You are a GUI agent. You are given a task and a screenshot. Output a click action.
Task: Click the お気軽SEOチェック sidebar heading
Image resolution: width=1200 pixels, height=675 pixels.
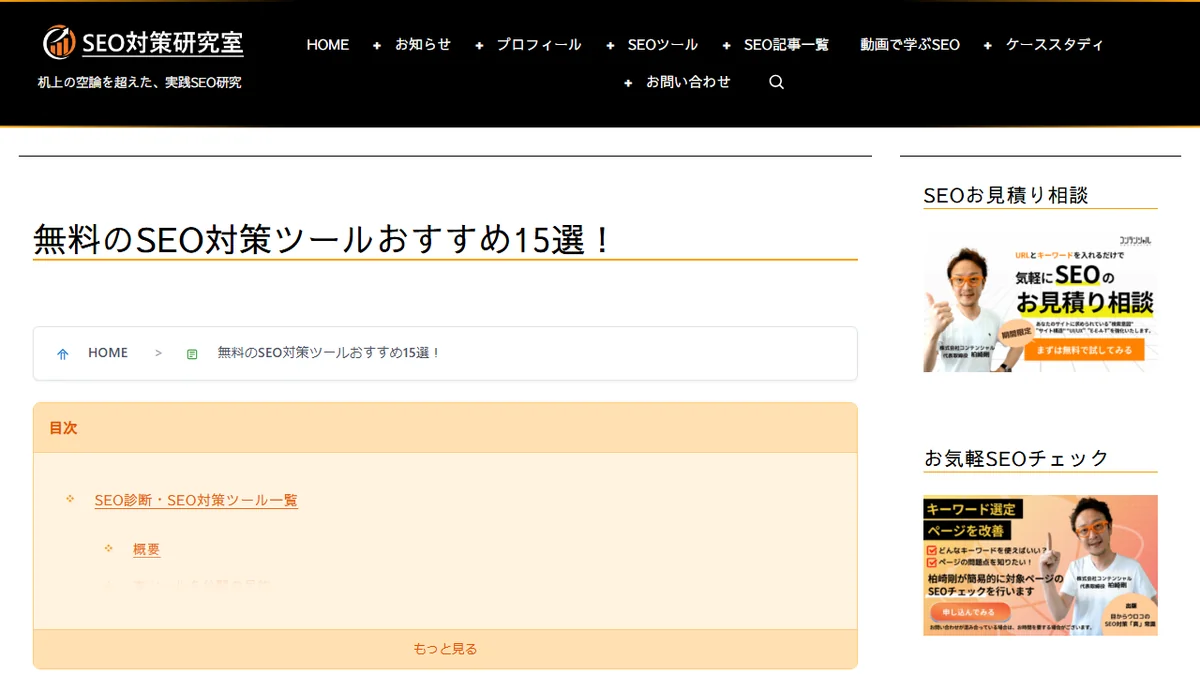point(1017,458)
